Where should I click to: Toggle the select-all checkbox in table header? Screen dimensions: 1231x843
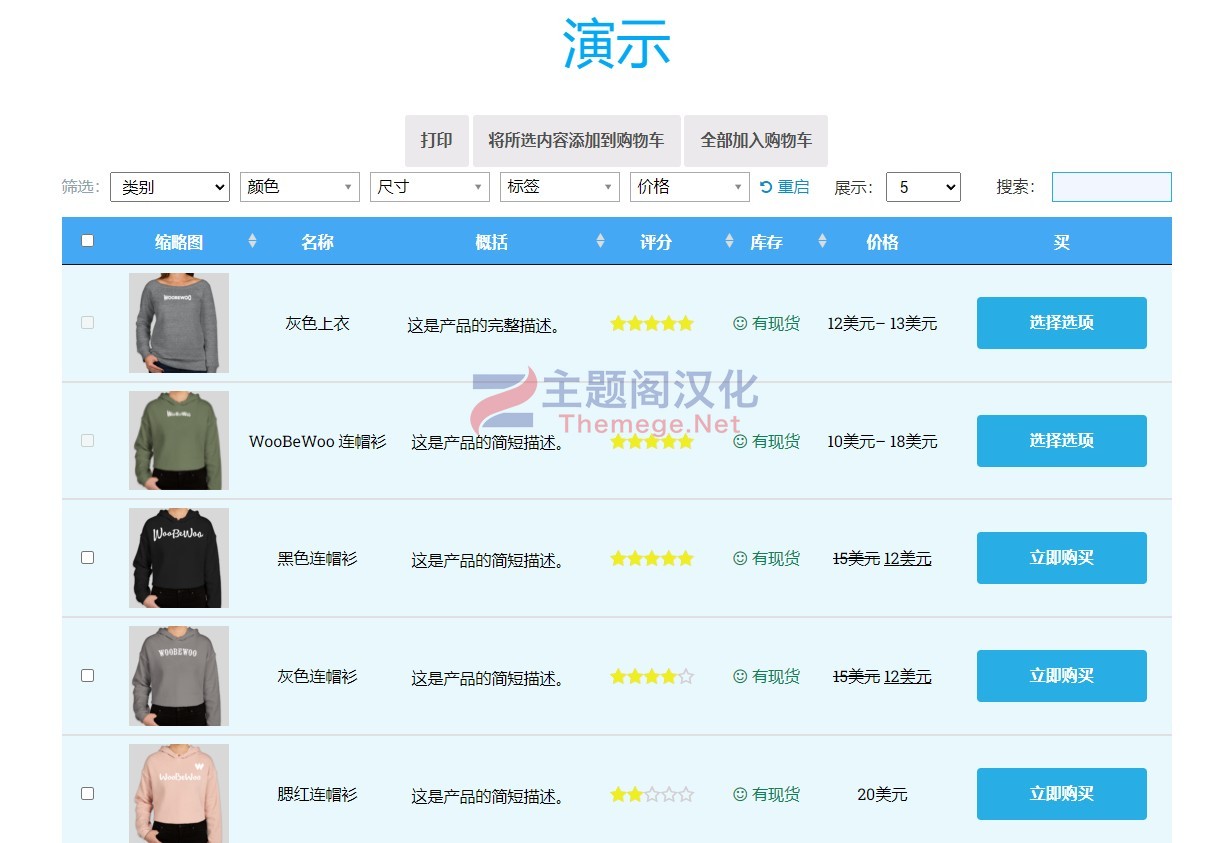pos(87,241)
